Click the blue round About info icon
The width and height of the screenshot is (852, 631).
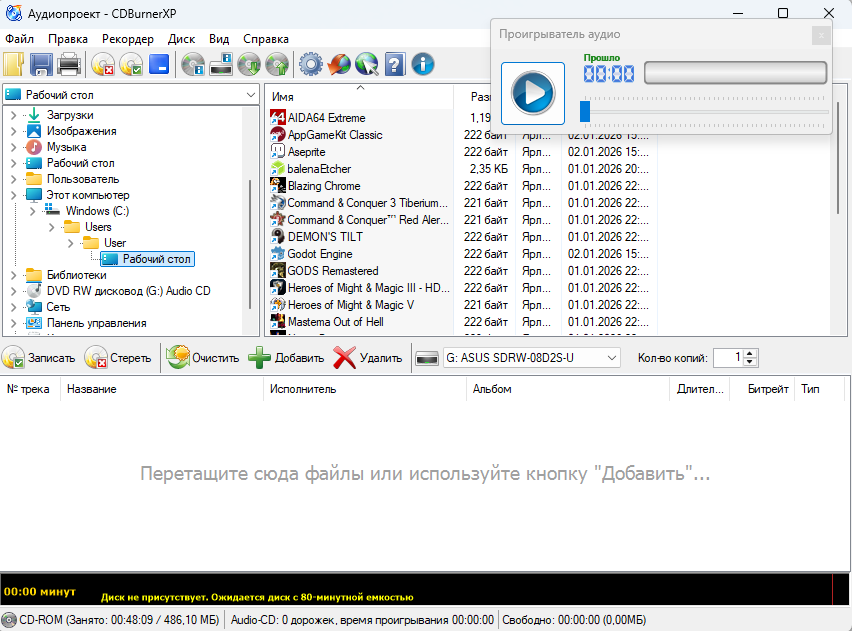pyautogui.click(x=423, y=65)
